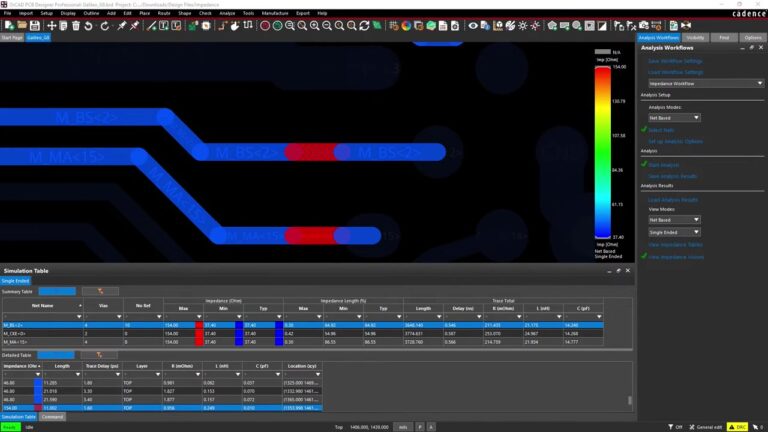Click the camera snapshot toolbar icon

(644, 25)
